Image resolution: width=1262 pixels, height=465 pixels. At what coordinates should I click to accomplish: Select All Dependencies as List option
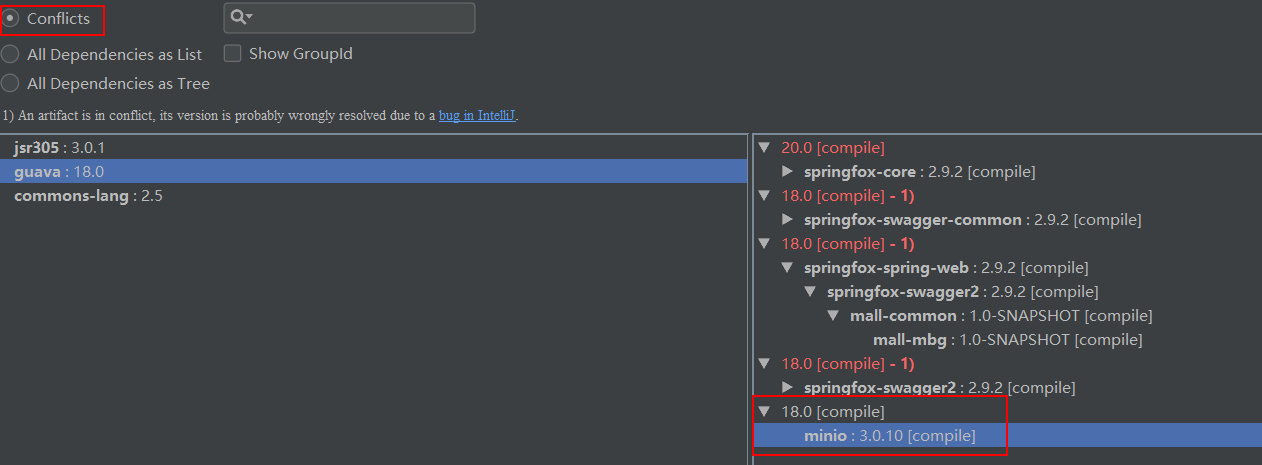click(11, 54)
